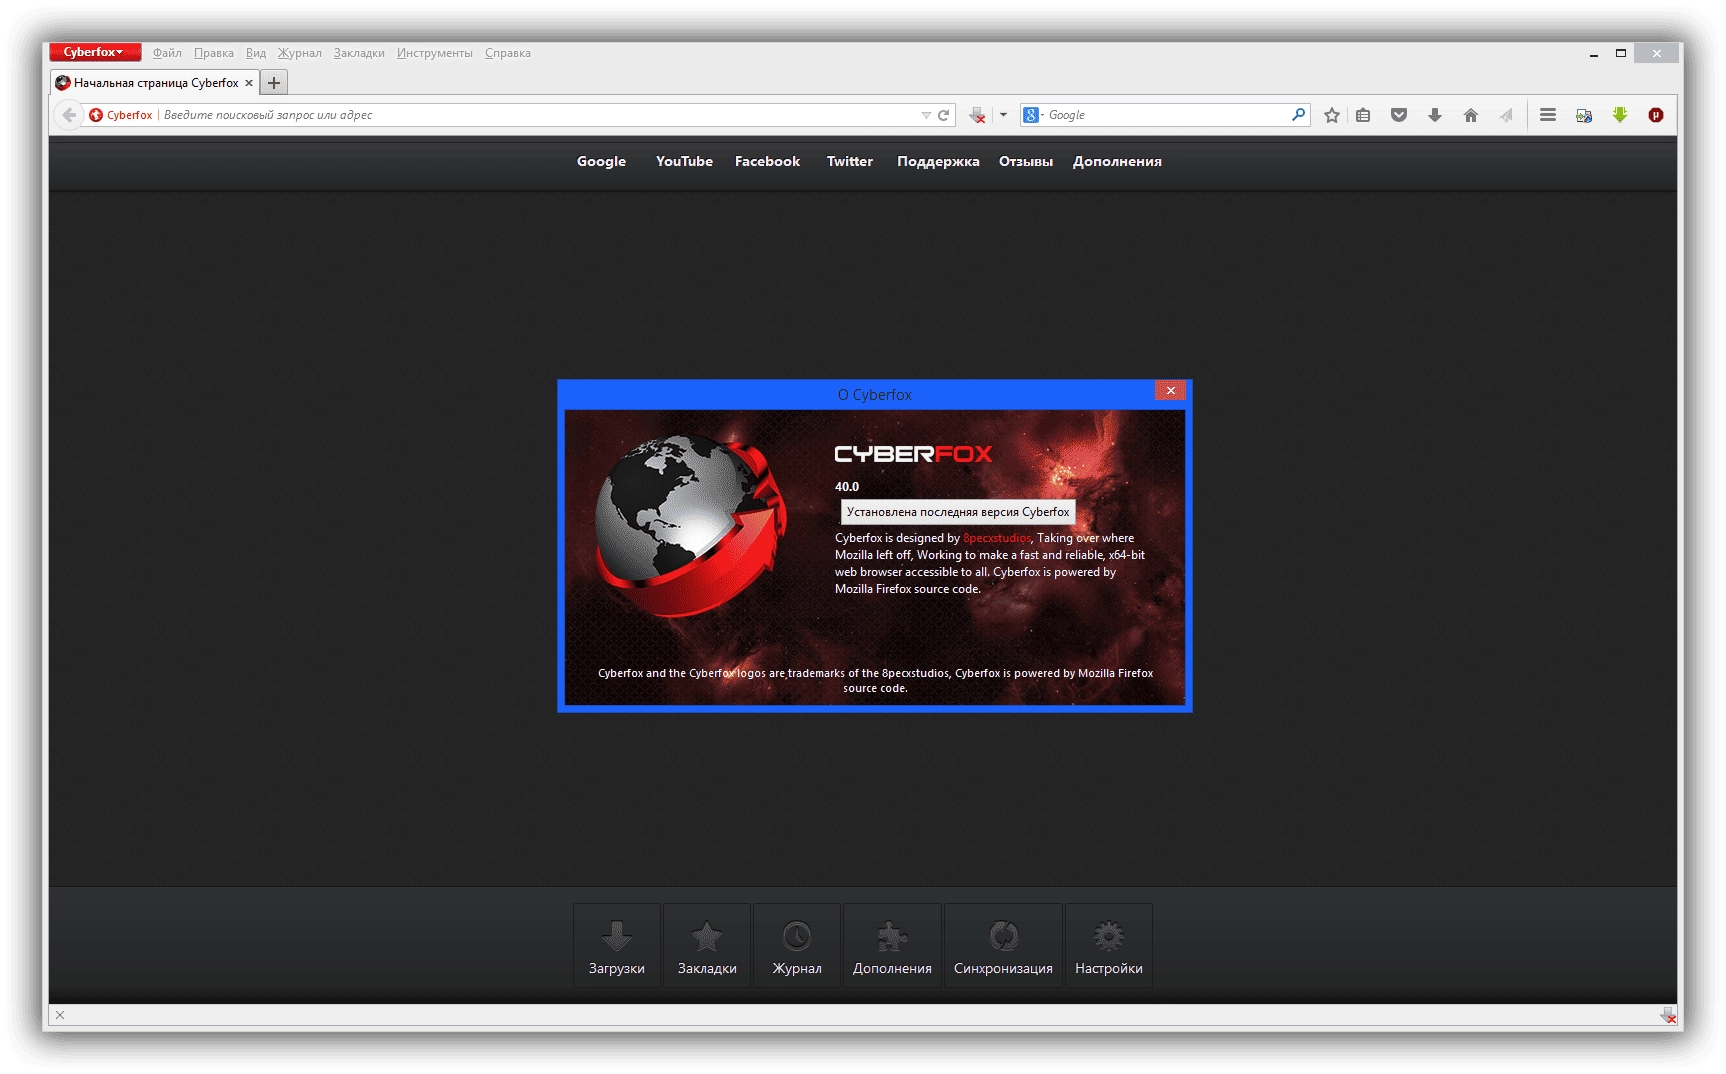
Task: Close the О Cyberfox dialog
Action: pyautogui.click(x=1170, y=390)
